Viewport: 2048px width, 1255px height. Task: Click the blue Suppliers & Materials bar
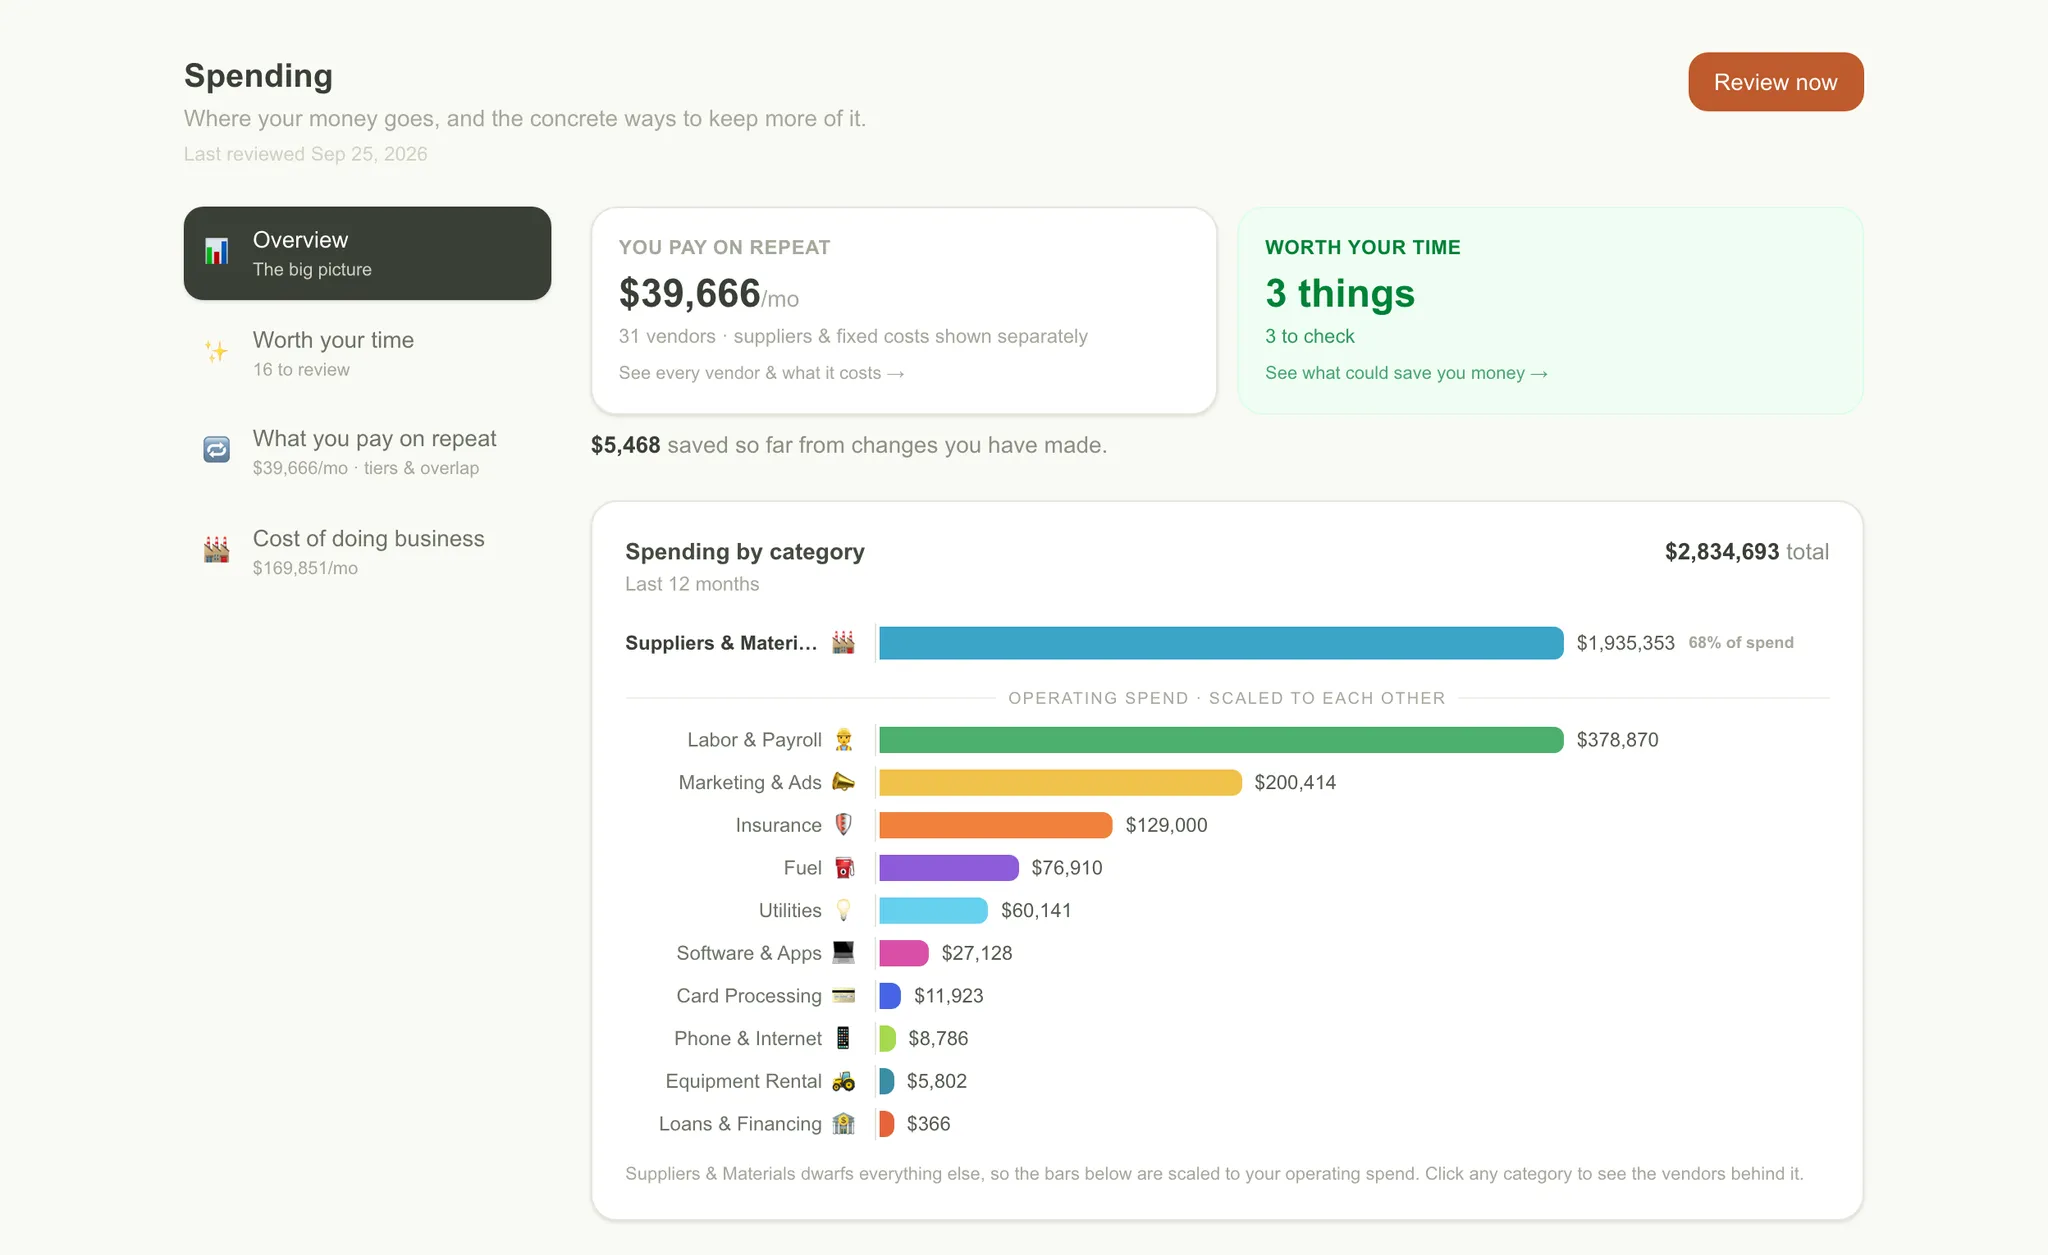(x=1221, y=643)
